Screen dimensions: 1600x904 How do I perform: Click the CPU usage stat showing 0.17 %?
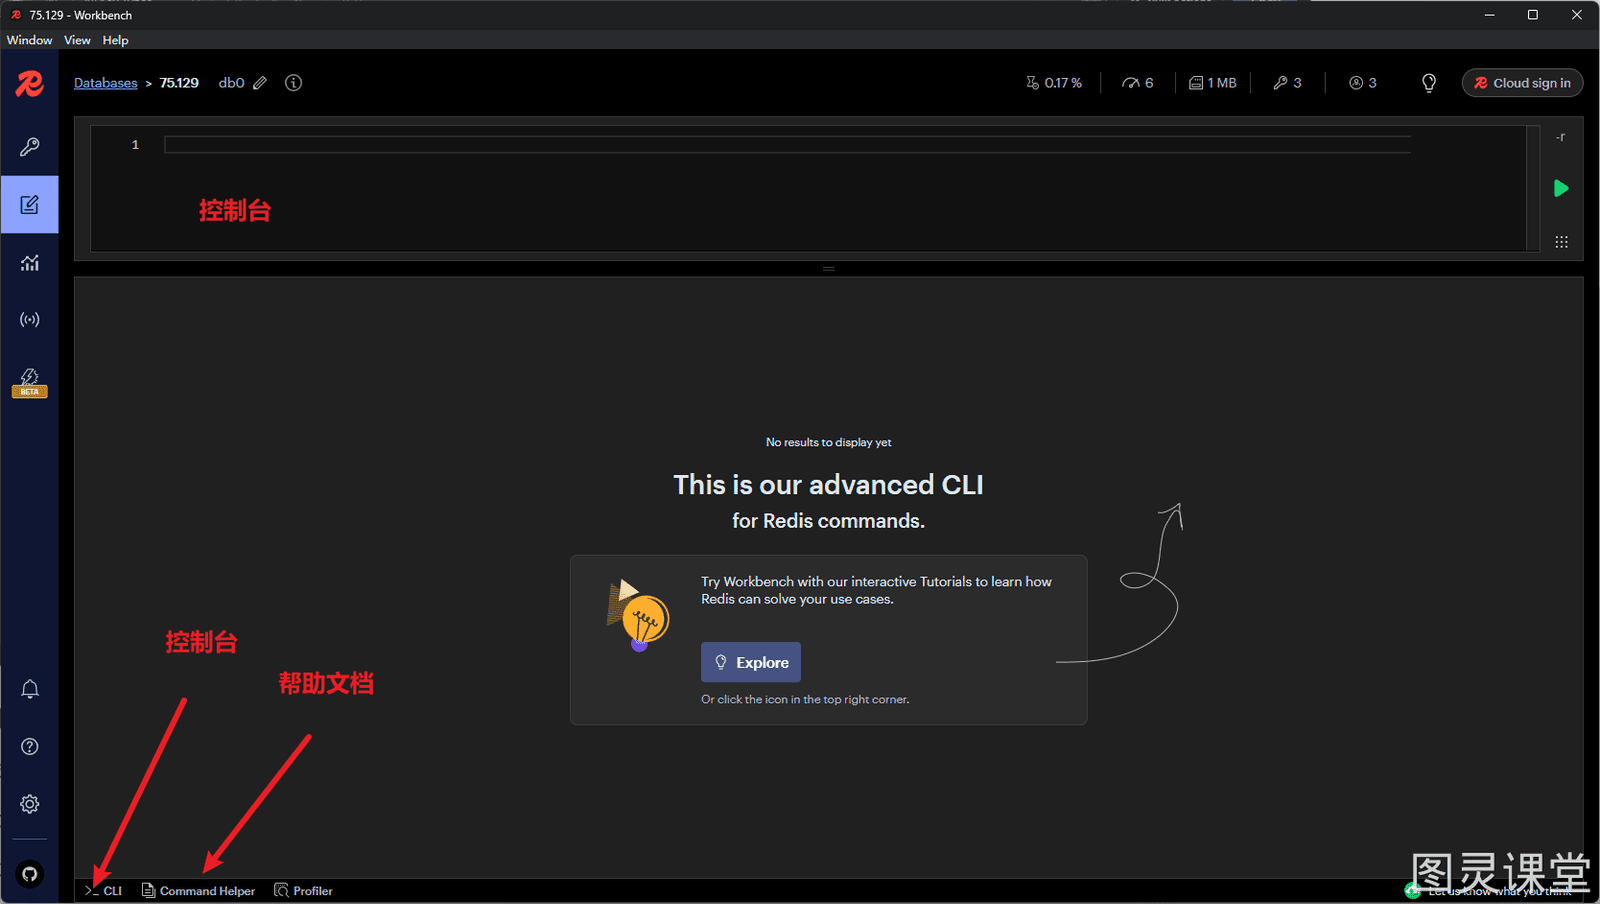[1054, 83]
